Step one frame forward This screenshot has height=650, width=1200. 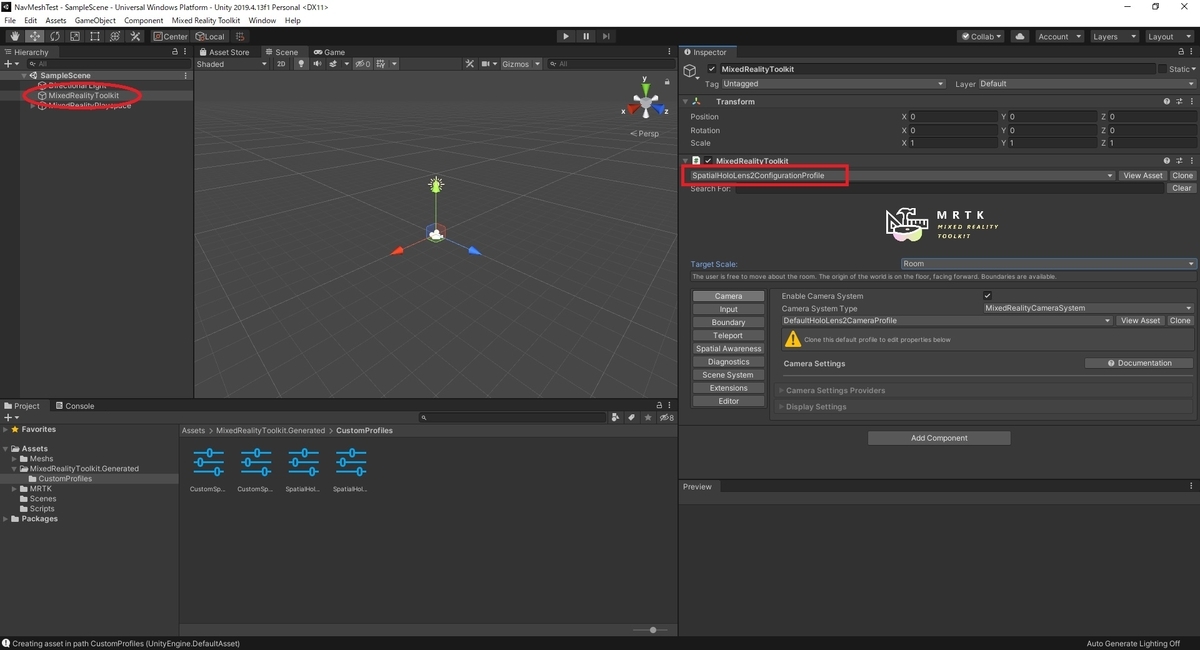tap(606, 36)
